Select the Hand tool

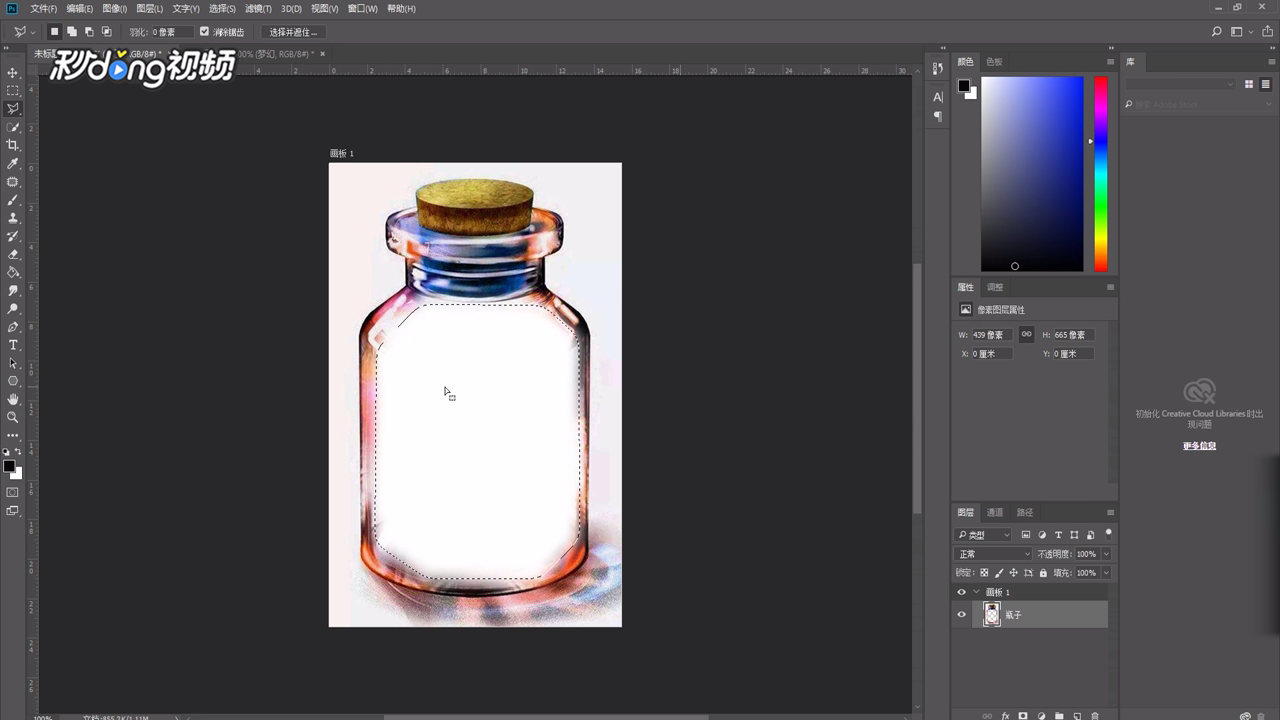(x=13, y=399)
